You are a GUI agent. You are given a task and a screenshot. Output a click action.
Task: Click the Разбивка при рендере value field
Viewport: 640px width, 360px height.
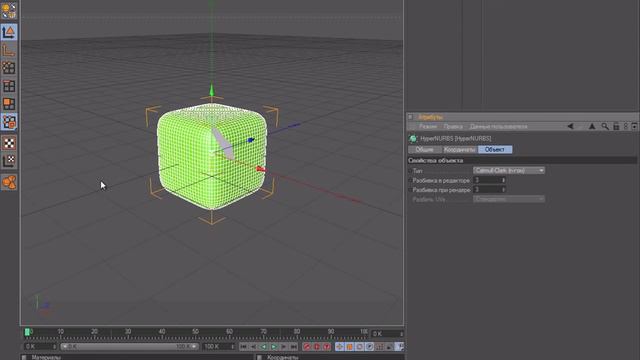487,189
